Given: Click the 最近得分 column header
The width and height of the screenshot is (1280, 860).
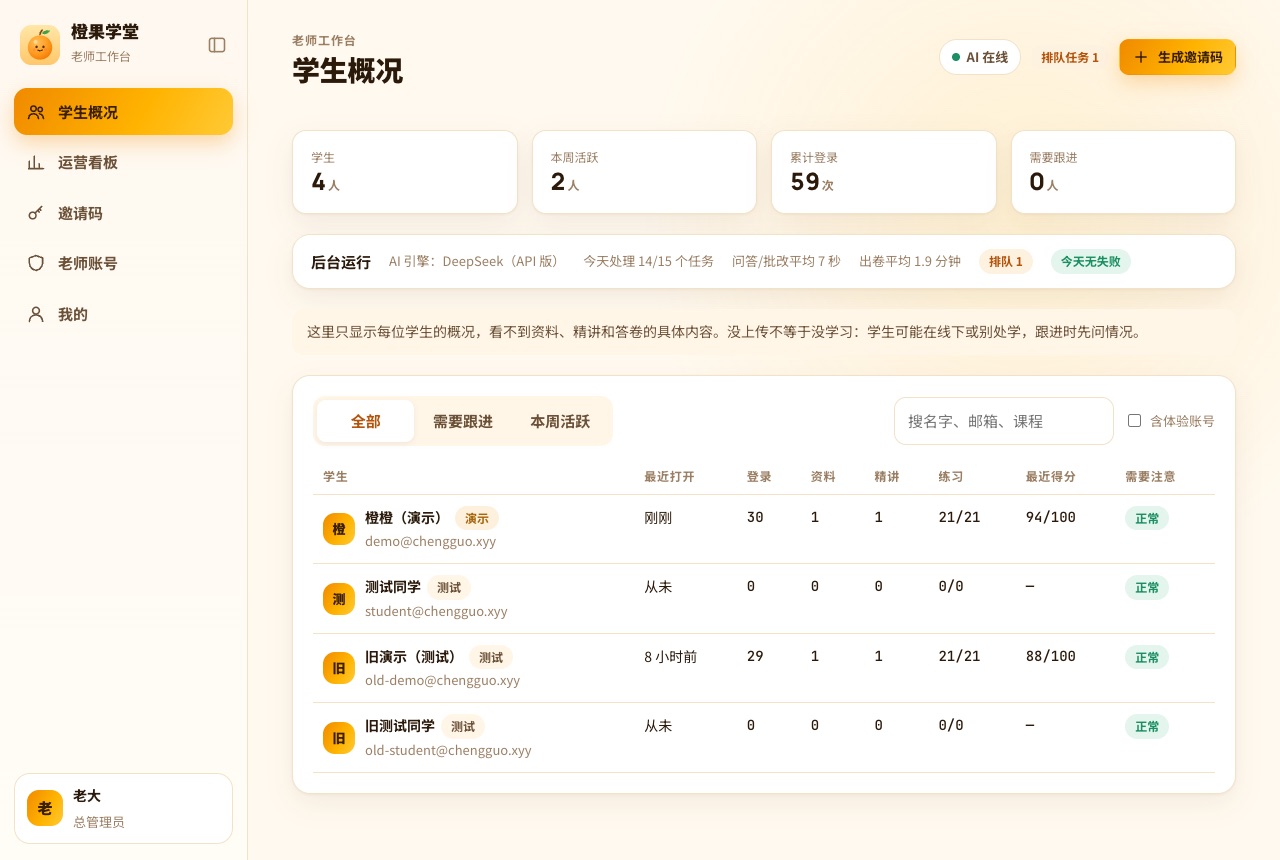Looking at the screenshot, I should (x=1051, y=477).
